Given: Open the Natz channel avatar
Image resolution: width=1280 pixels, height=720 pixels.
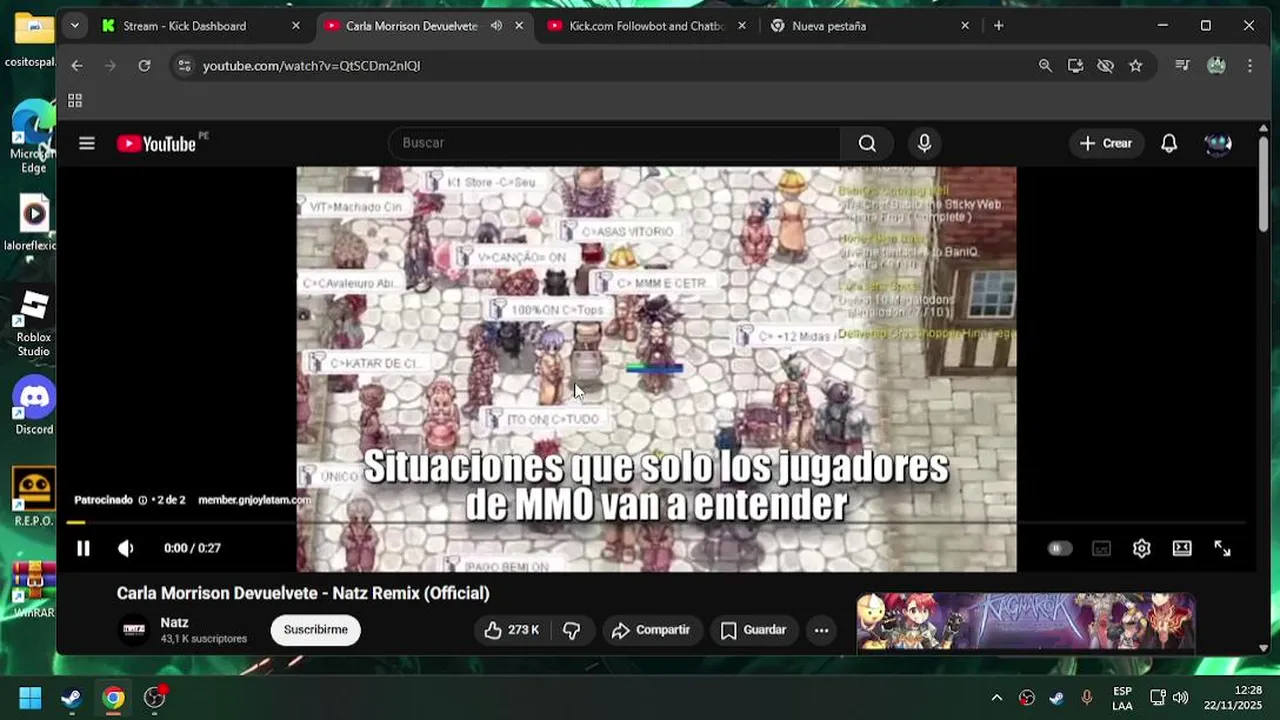Looking at the screenshot, I should tap(134, 630).
